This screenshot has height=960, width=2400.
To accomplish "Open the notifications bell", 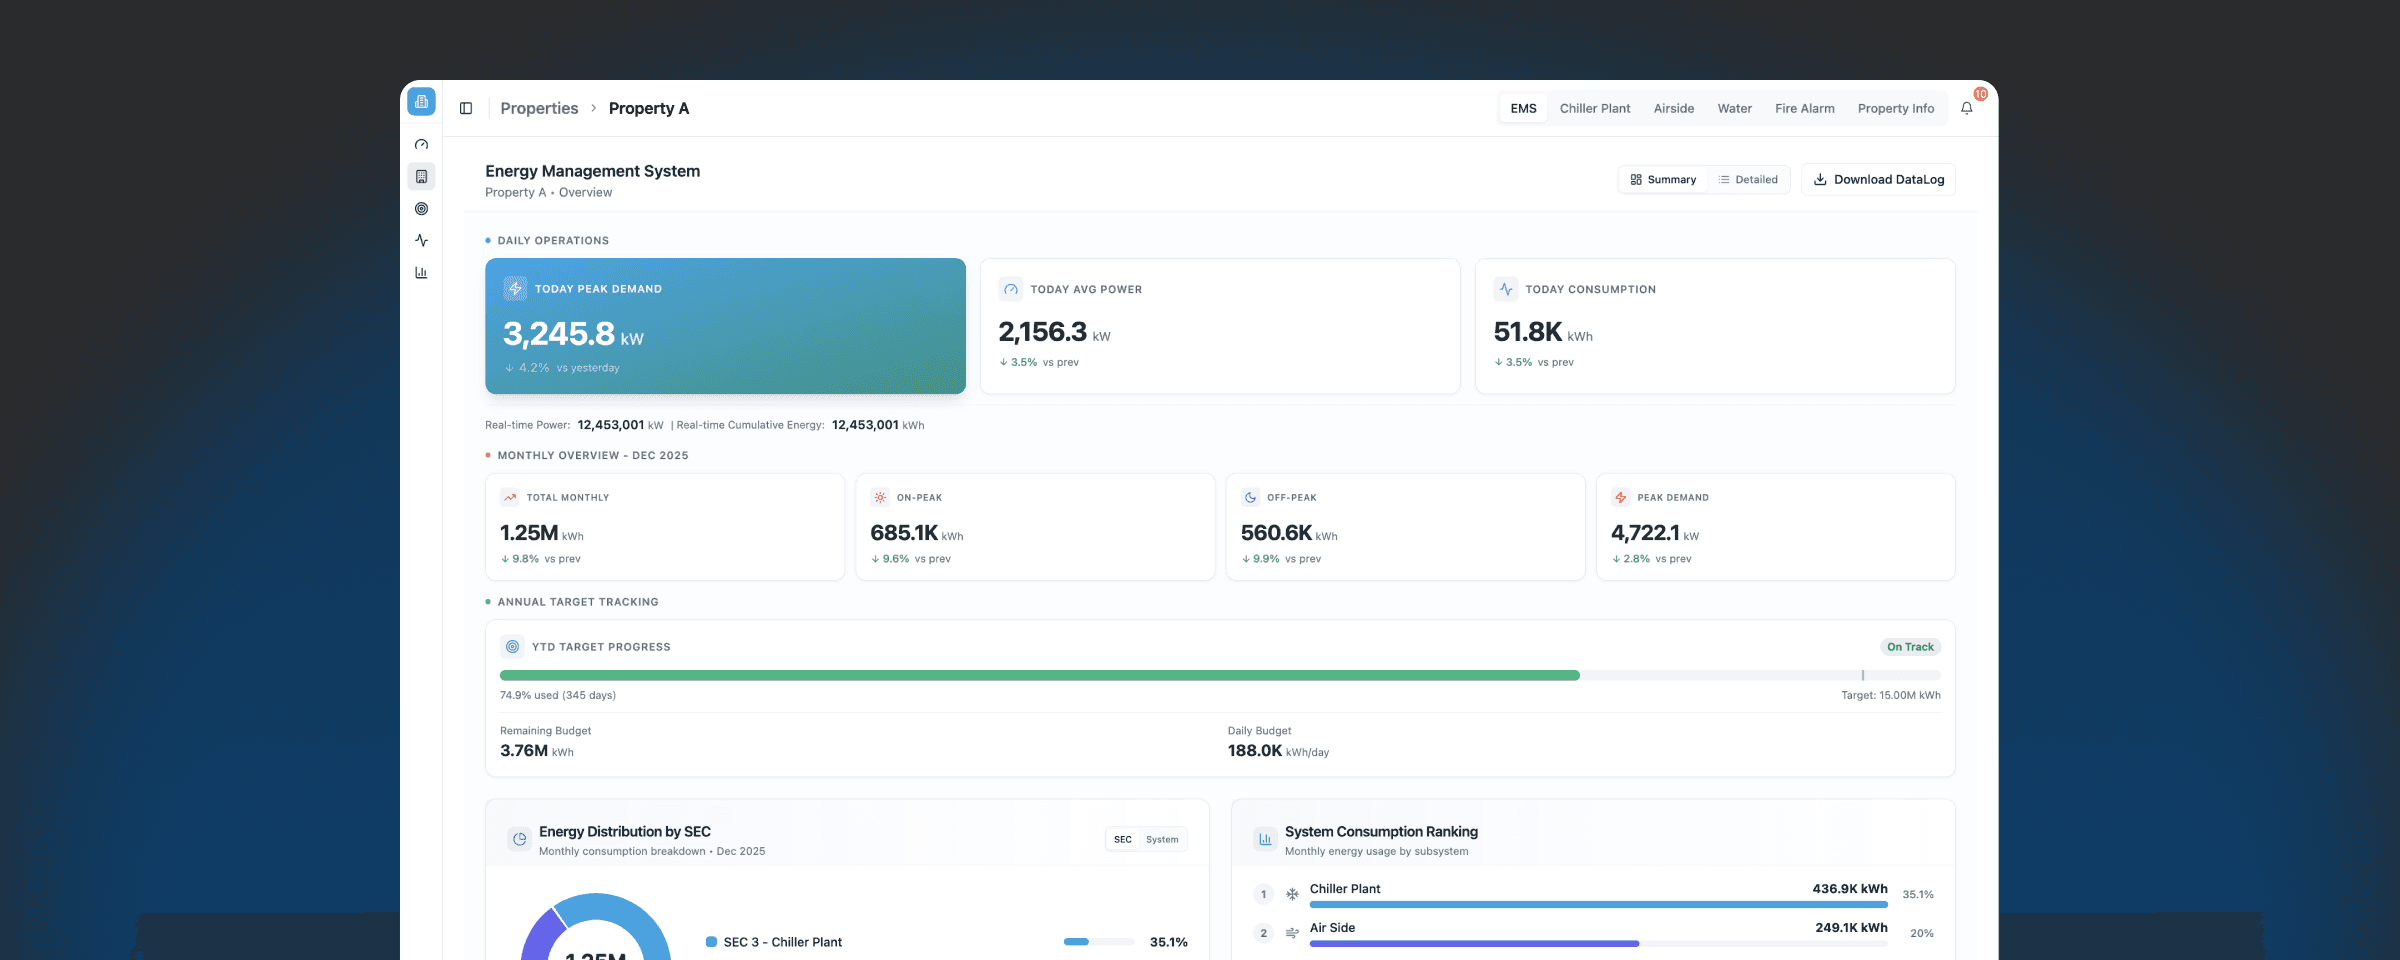I will (x=1967, y=108).
